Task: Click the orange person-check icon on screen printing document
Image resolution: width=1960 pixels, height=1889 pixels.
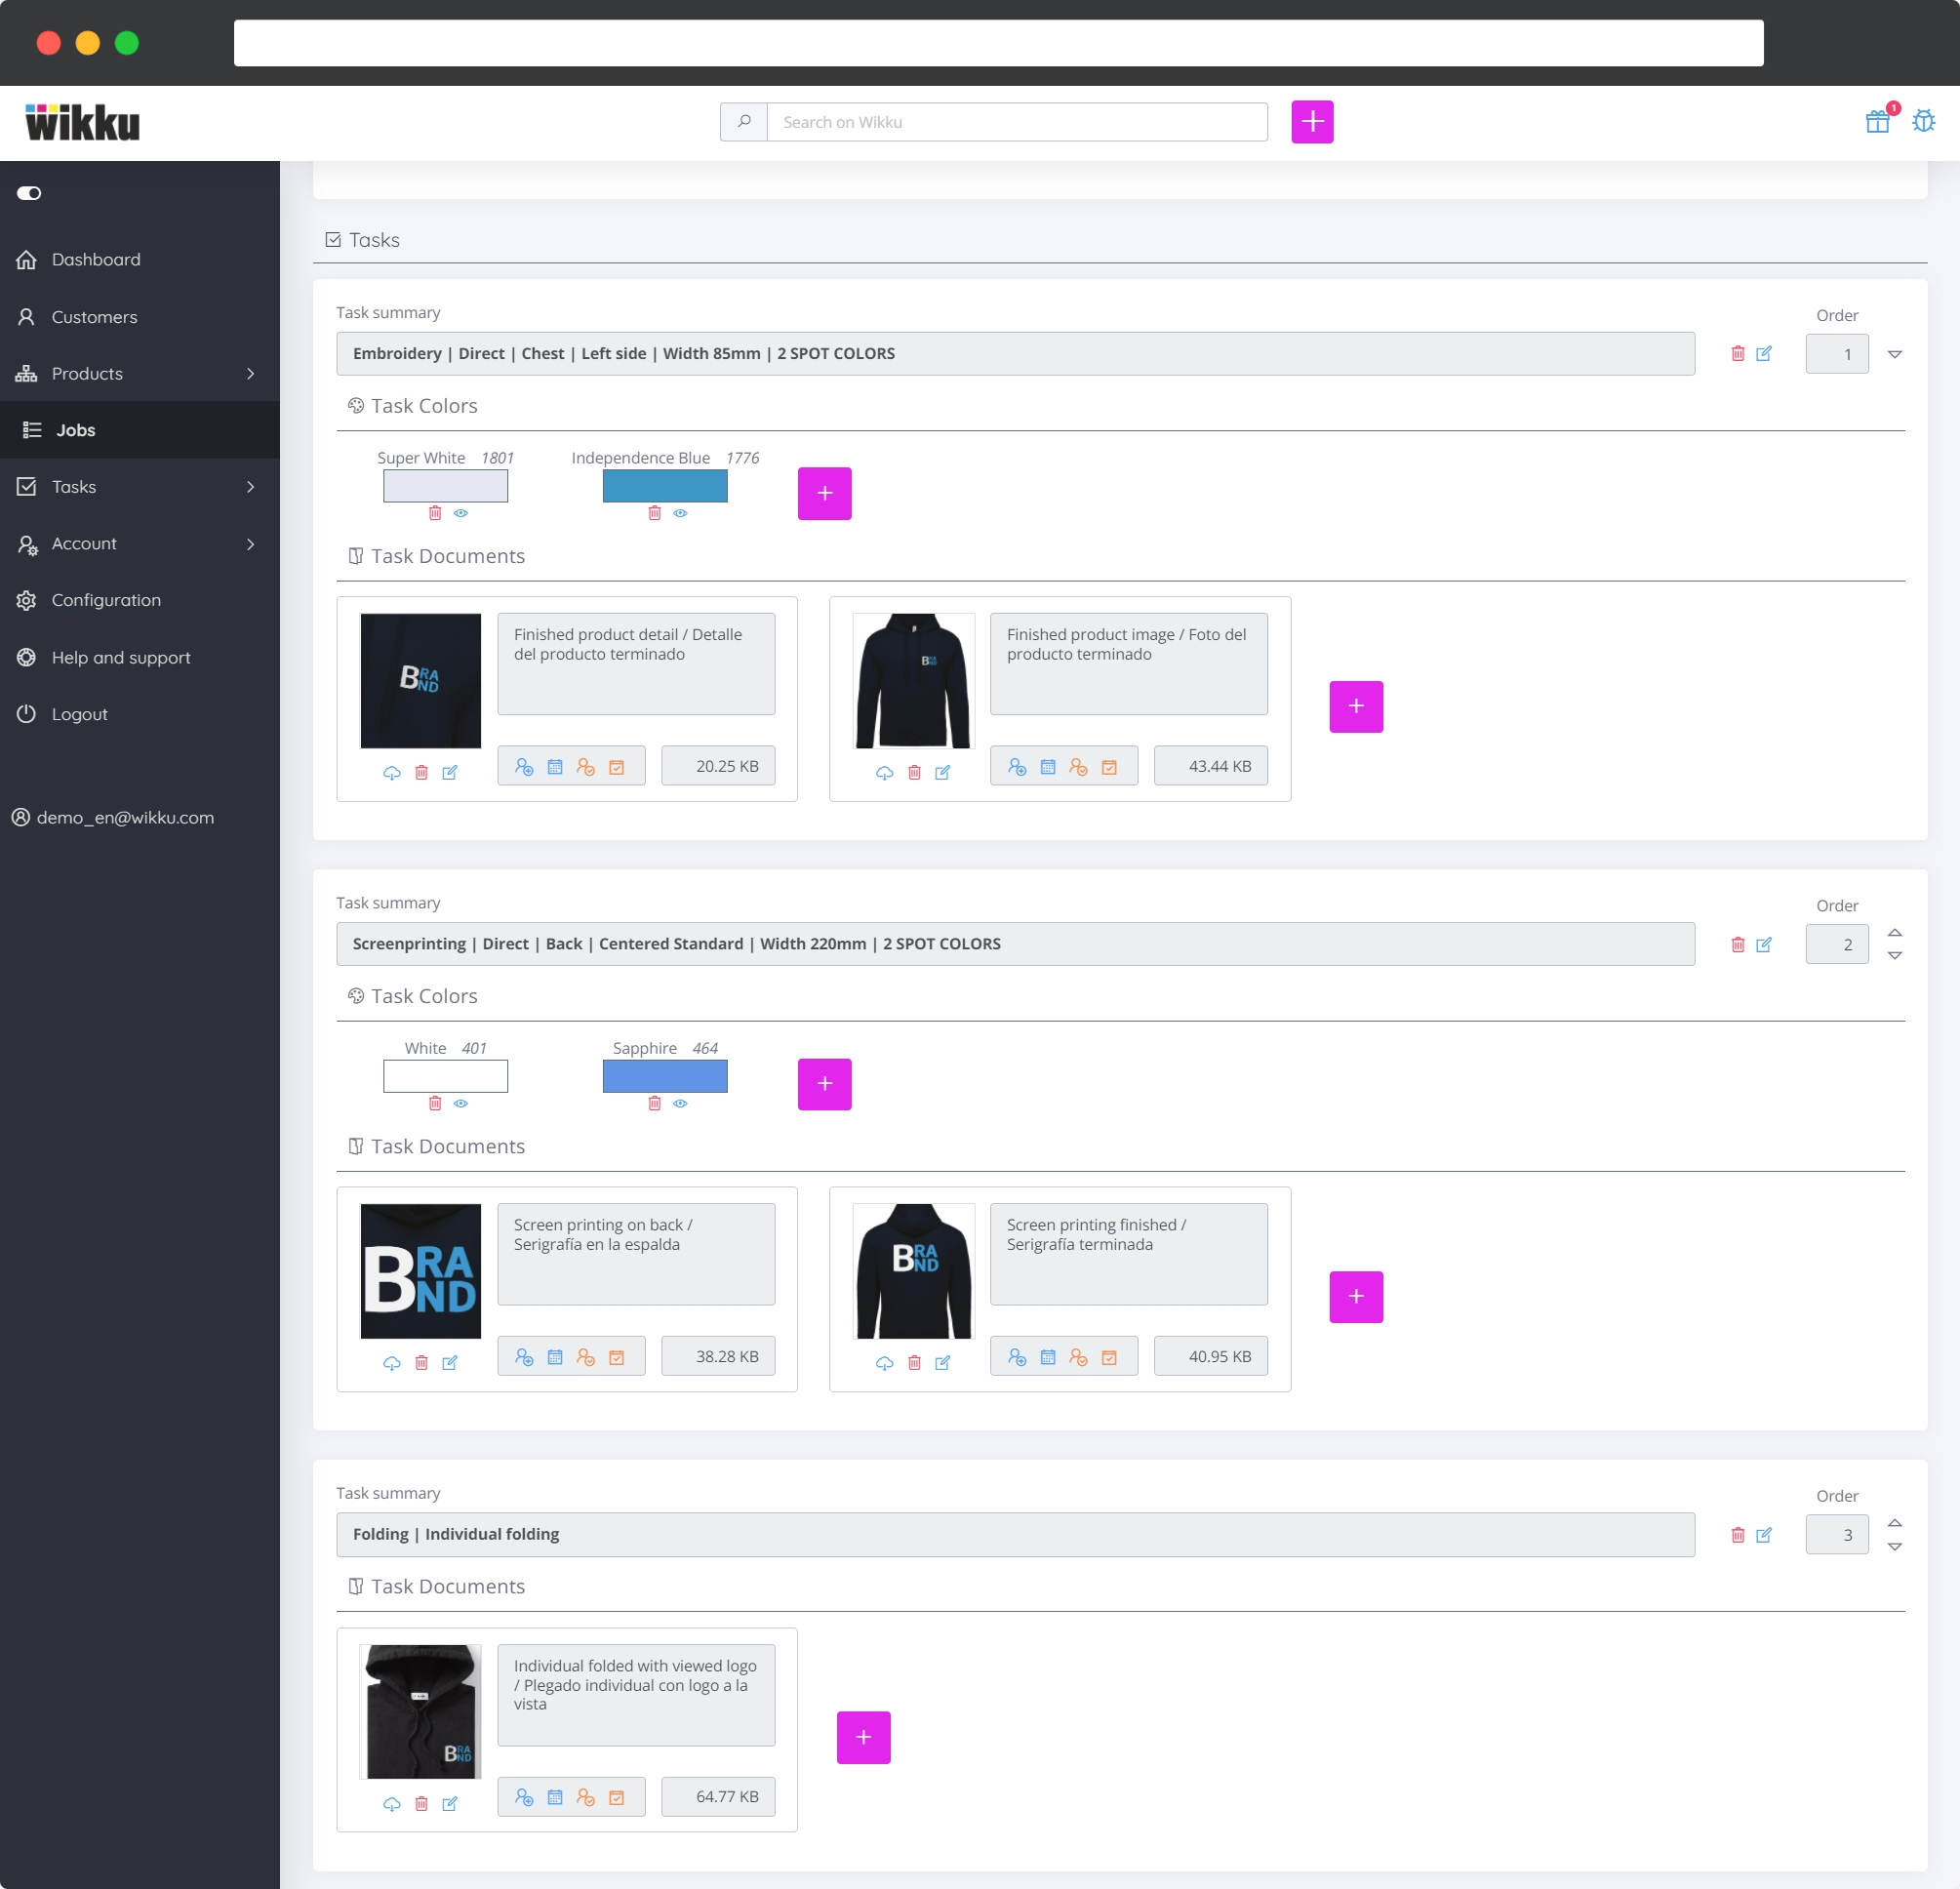Action: (x=585, y=1356)
